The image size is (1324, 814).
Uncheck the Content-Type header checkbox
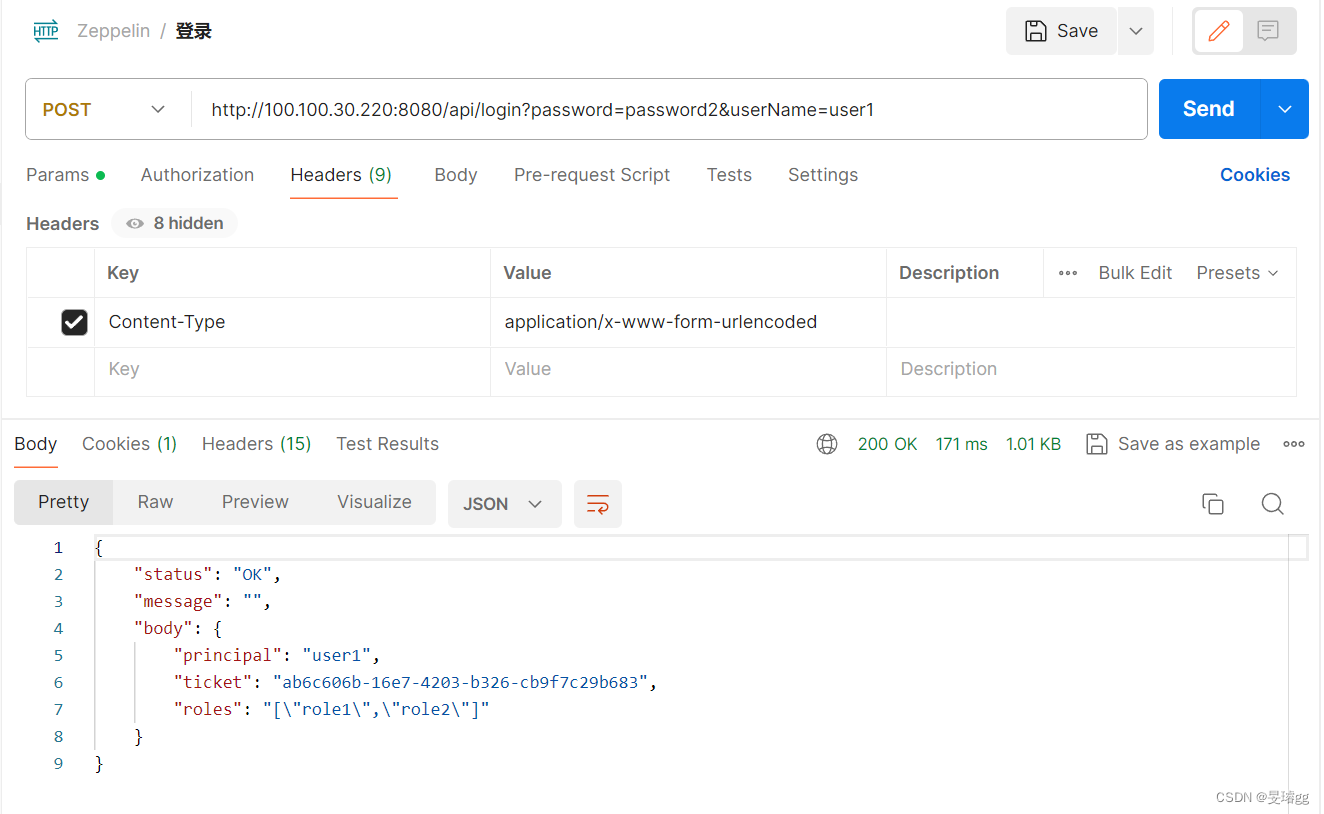click(74, 322)
